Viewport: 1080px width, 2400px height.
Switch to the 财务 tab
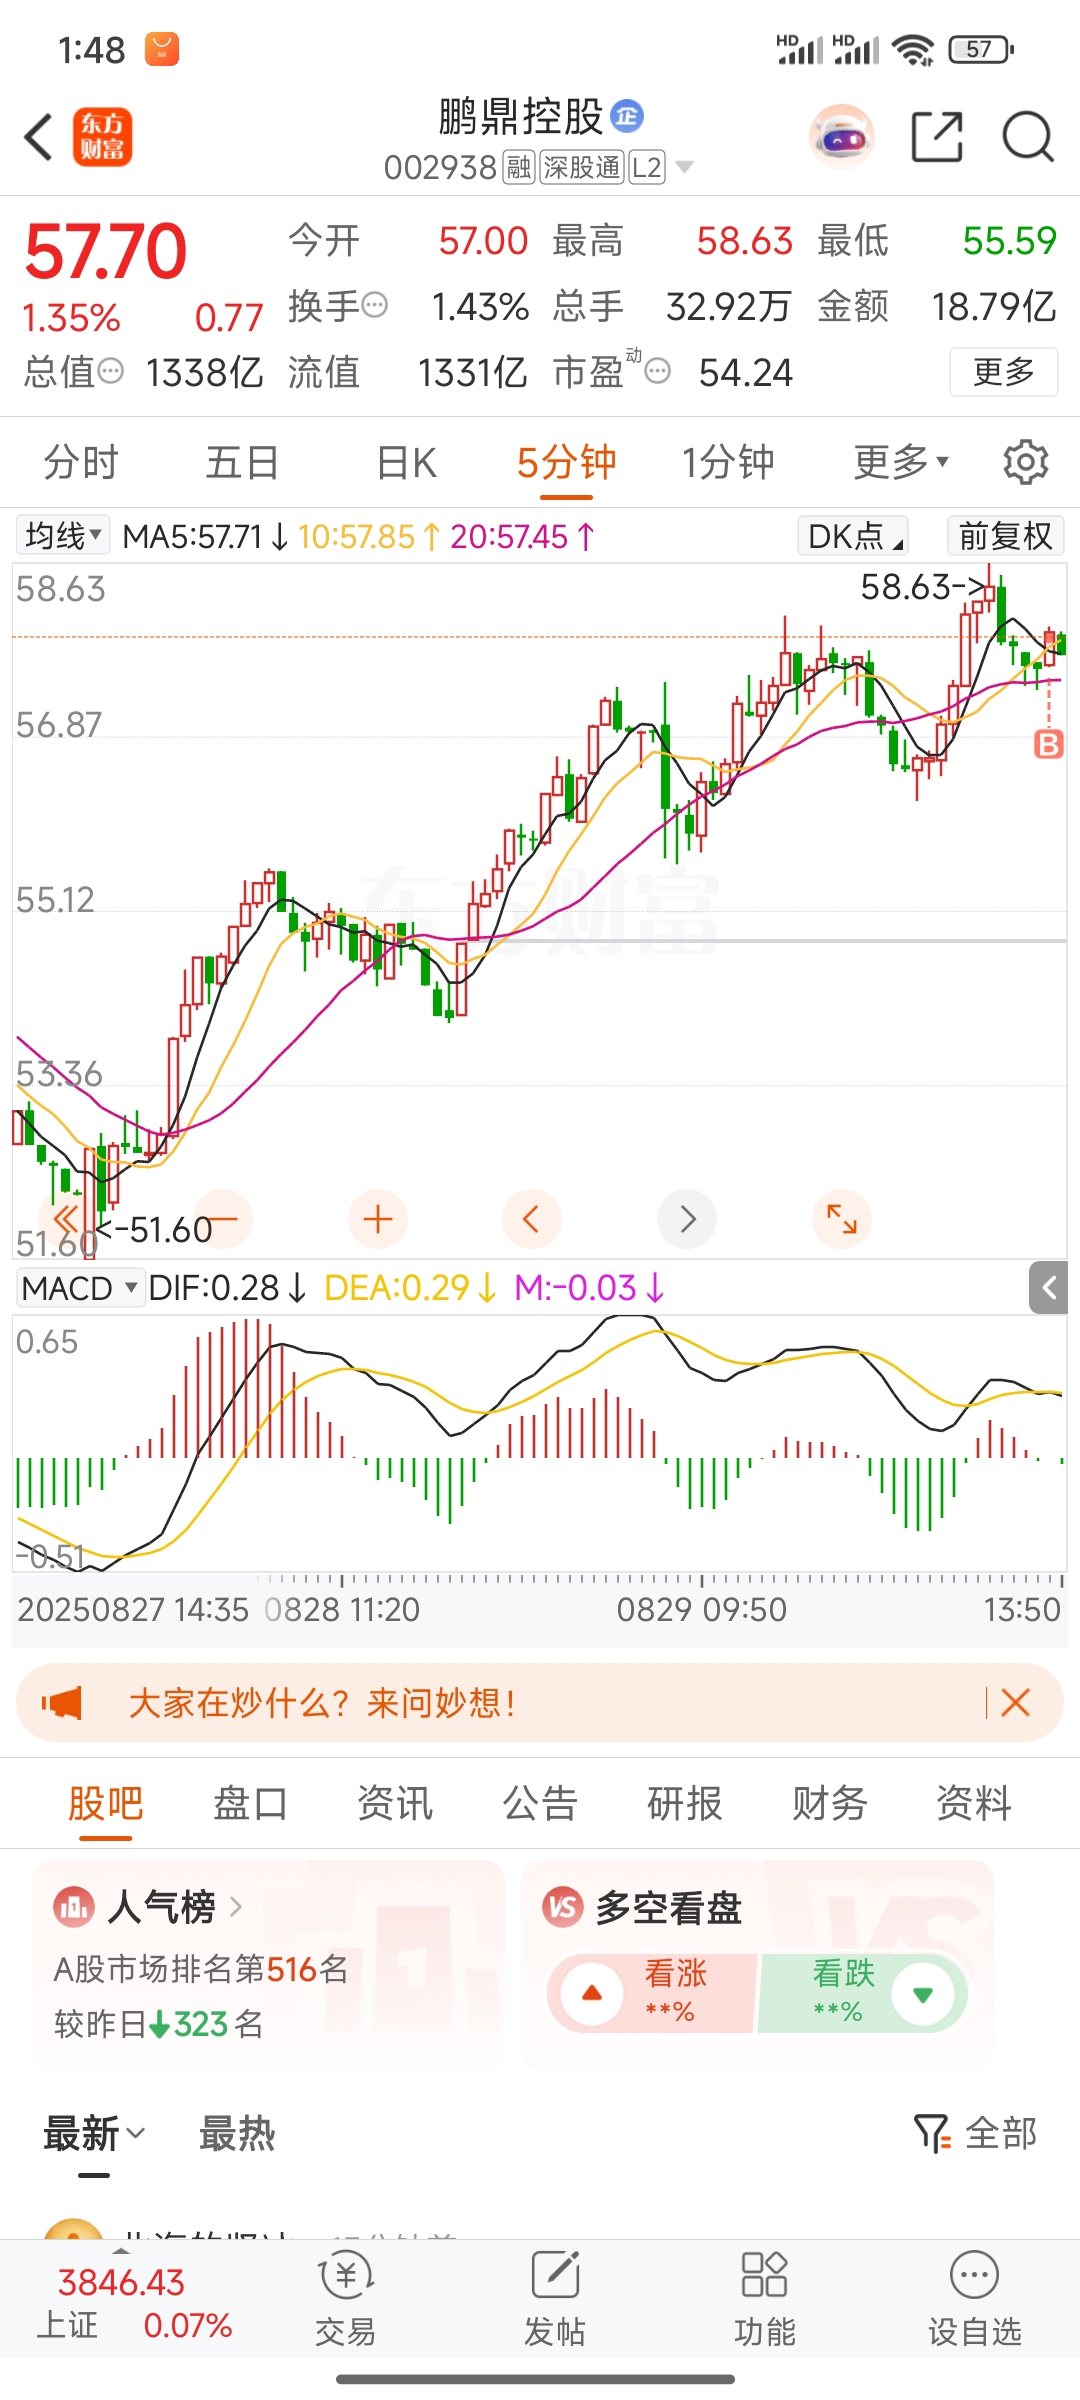(x=829, y=1804)
